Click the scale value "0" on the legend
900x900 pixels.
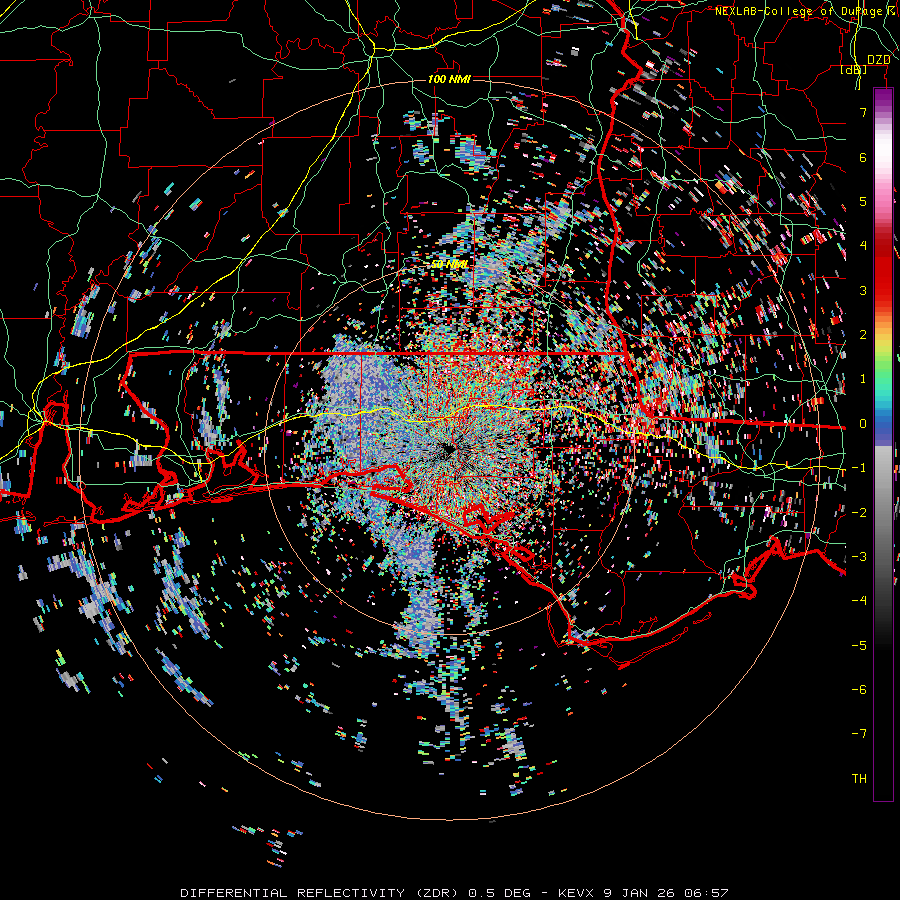(863, 424)
